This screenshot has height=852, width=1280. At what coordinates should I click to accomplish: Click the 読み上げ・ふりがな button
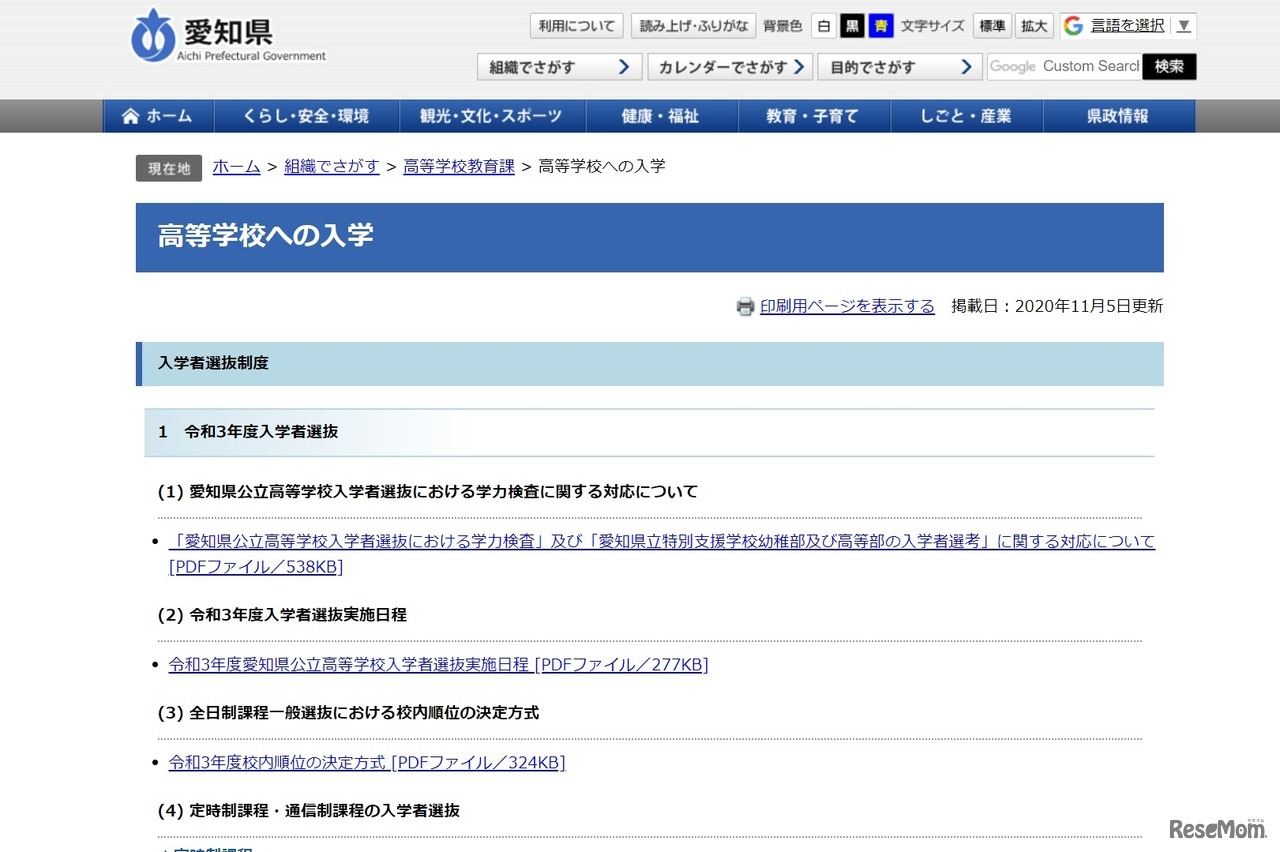[693, 25]
